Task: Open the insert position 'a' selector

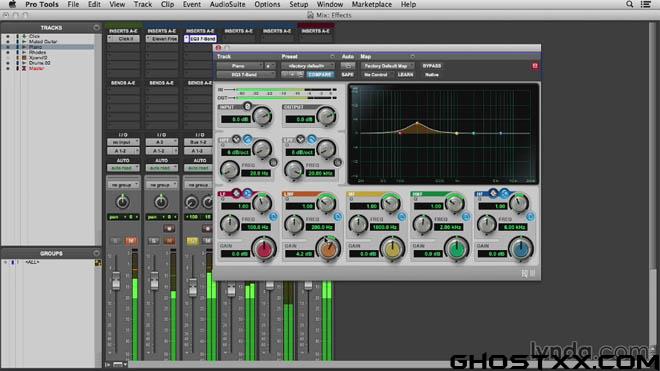Action: (269, 66)
